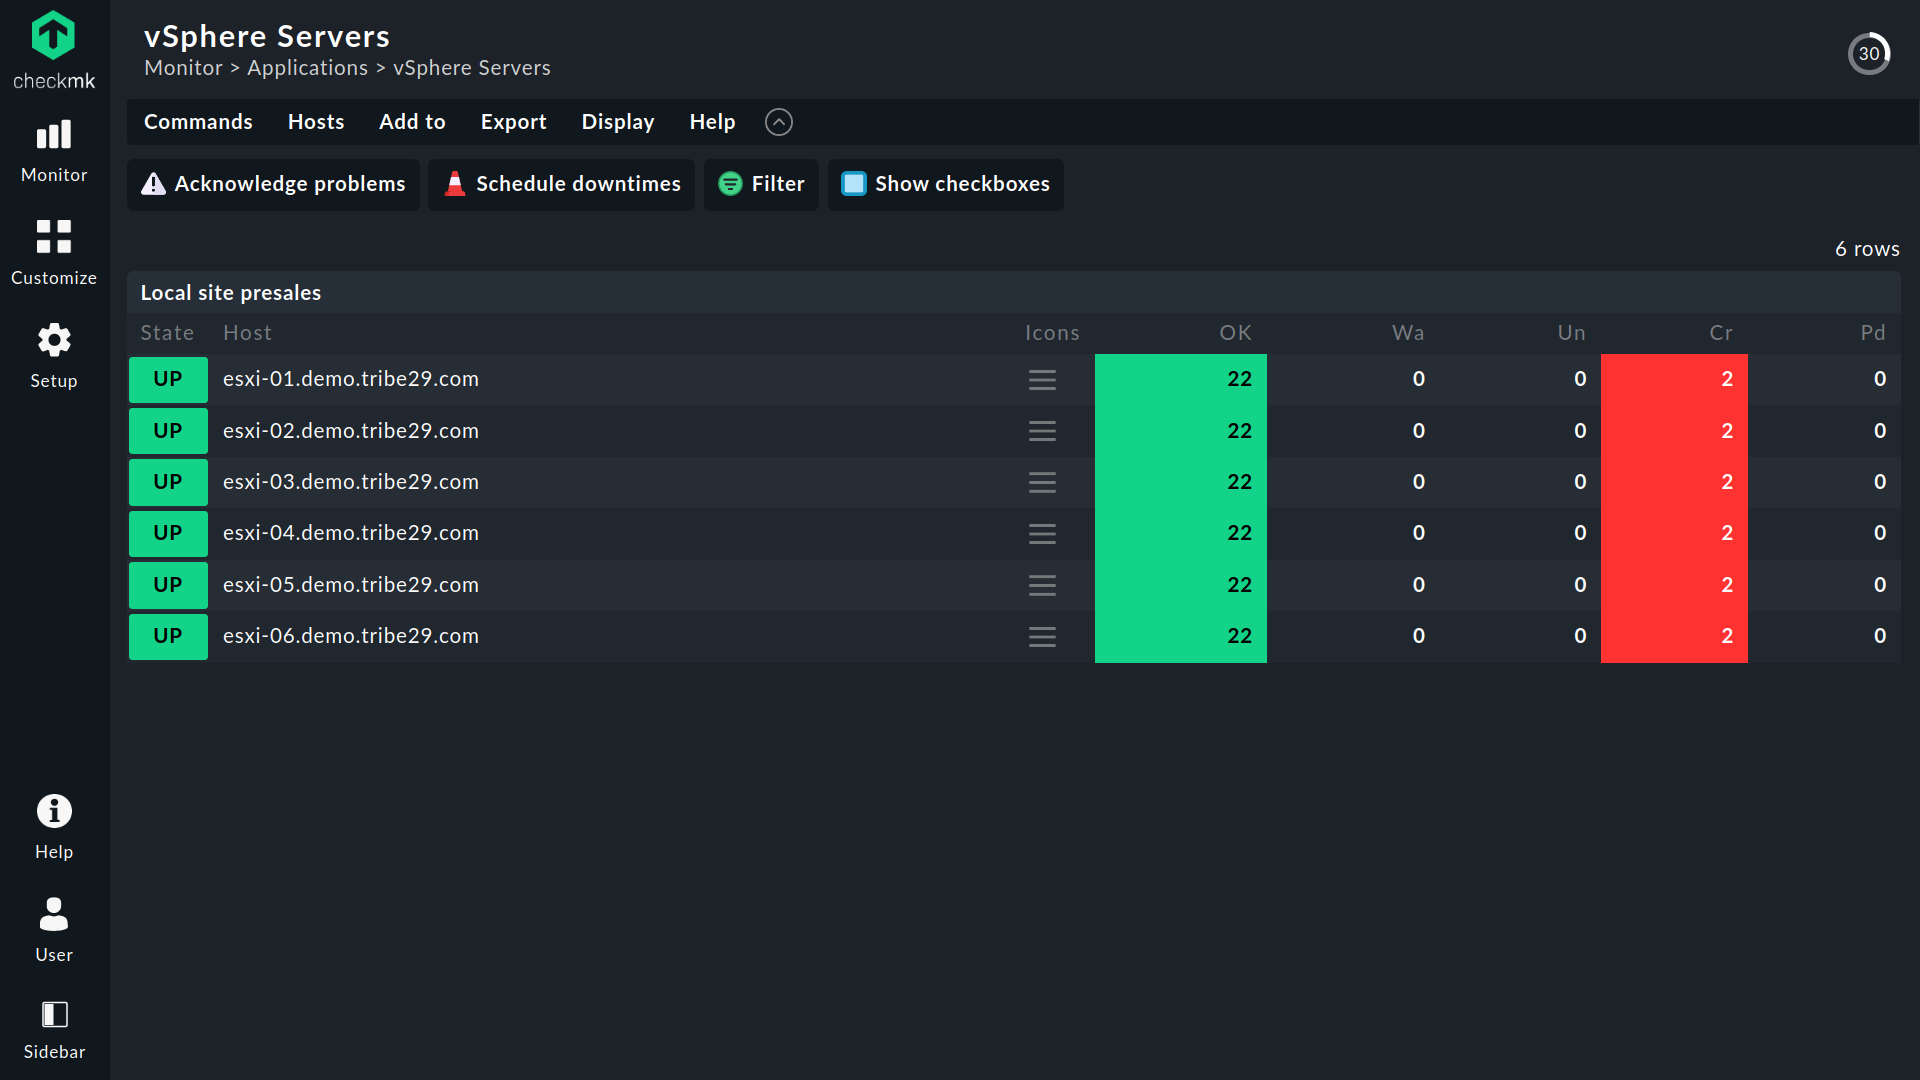Screen dimensions: 1920x1080
Task: Sort by the Pd column header
Action: tap(1873, 333)
